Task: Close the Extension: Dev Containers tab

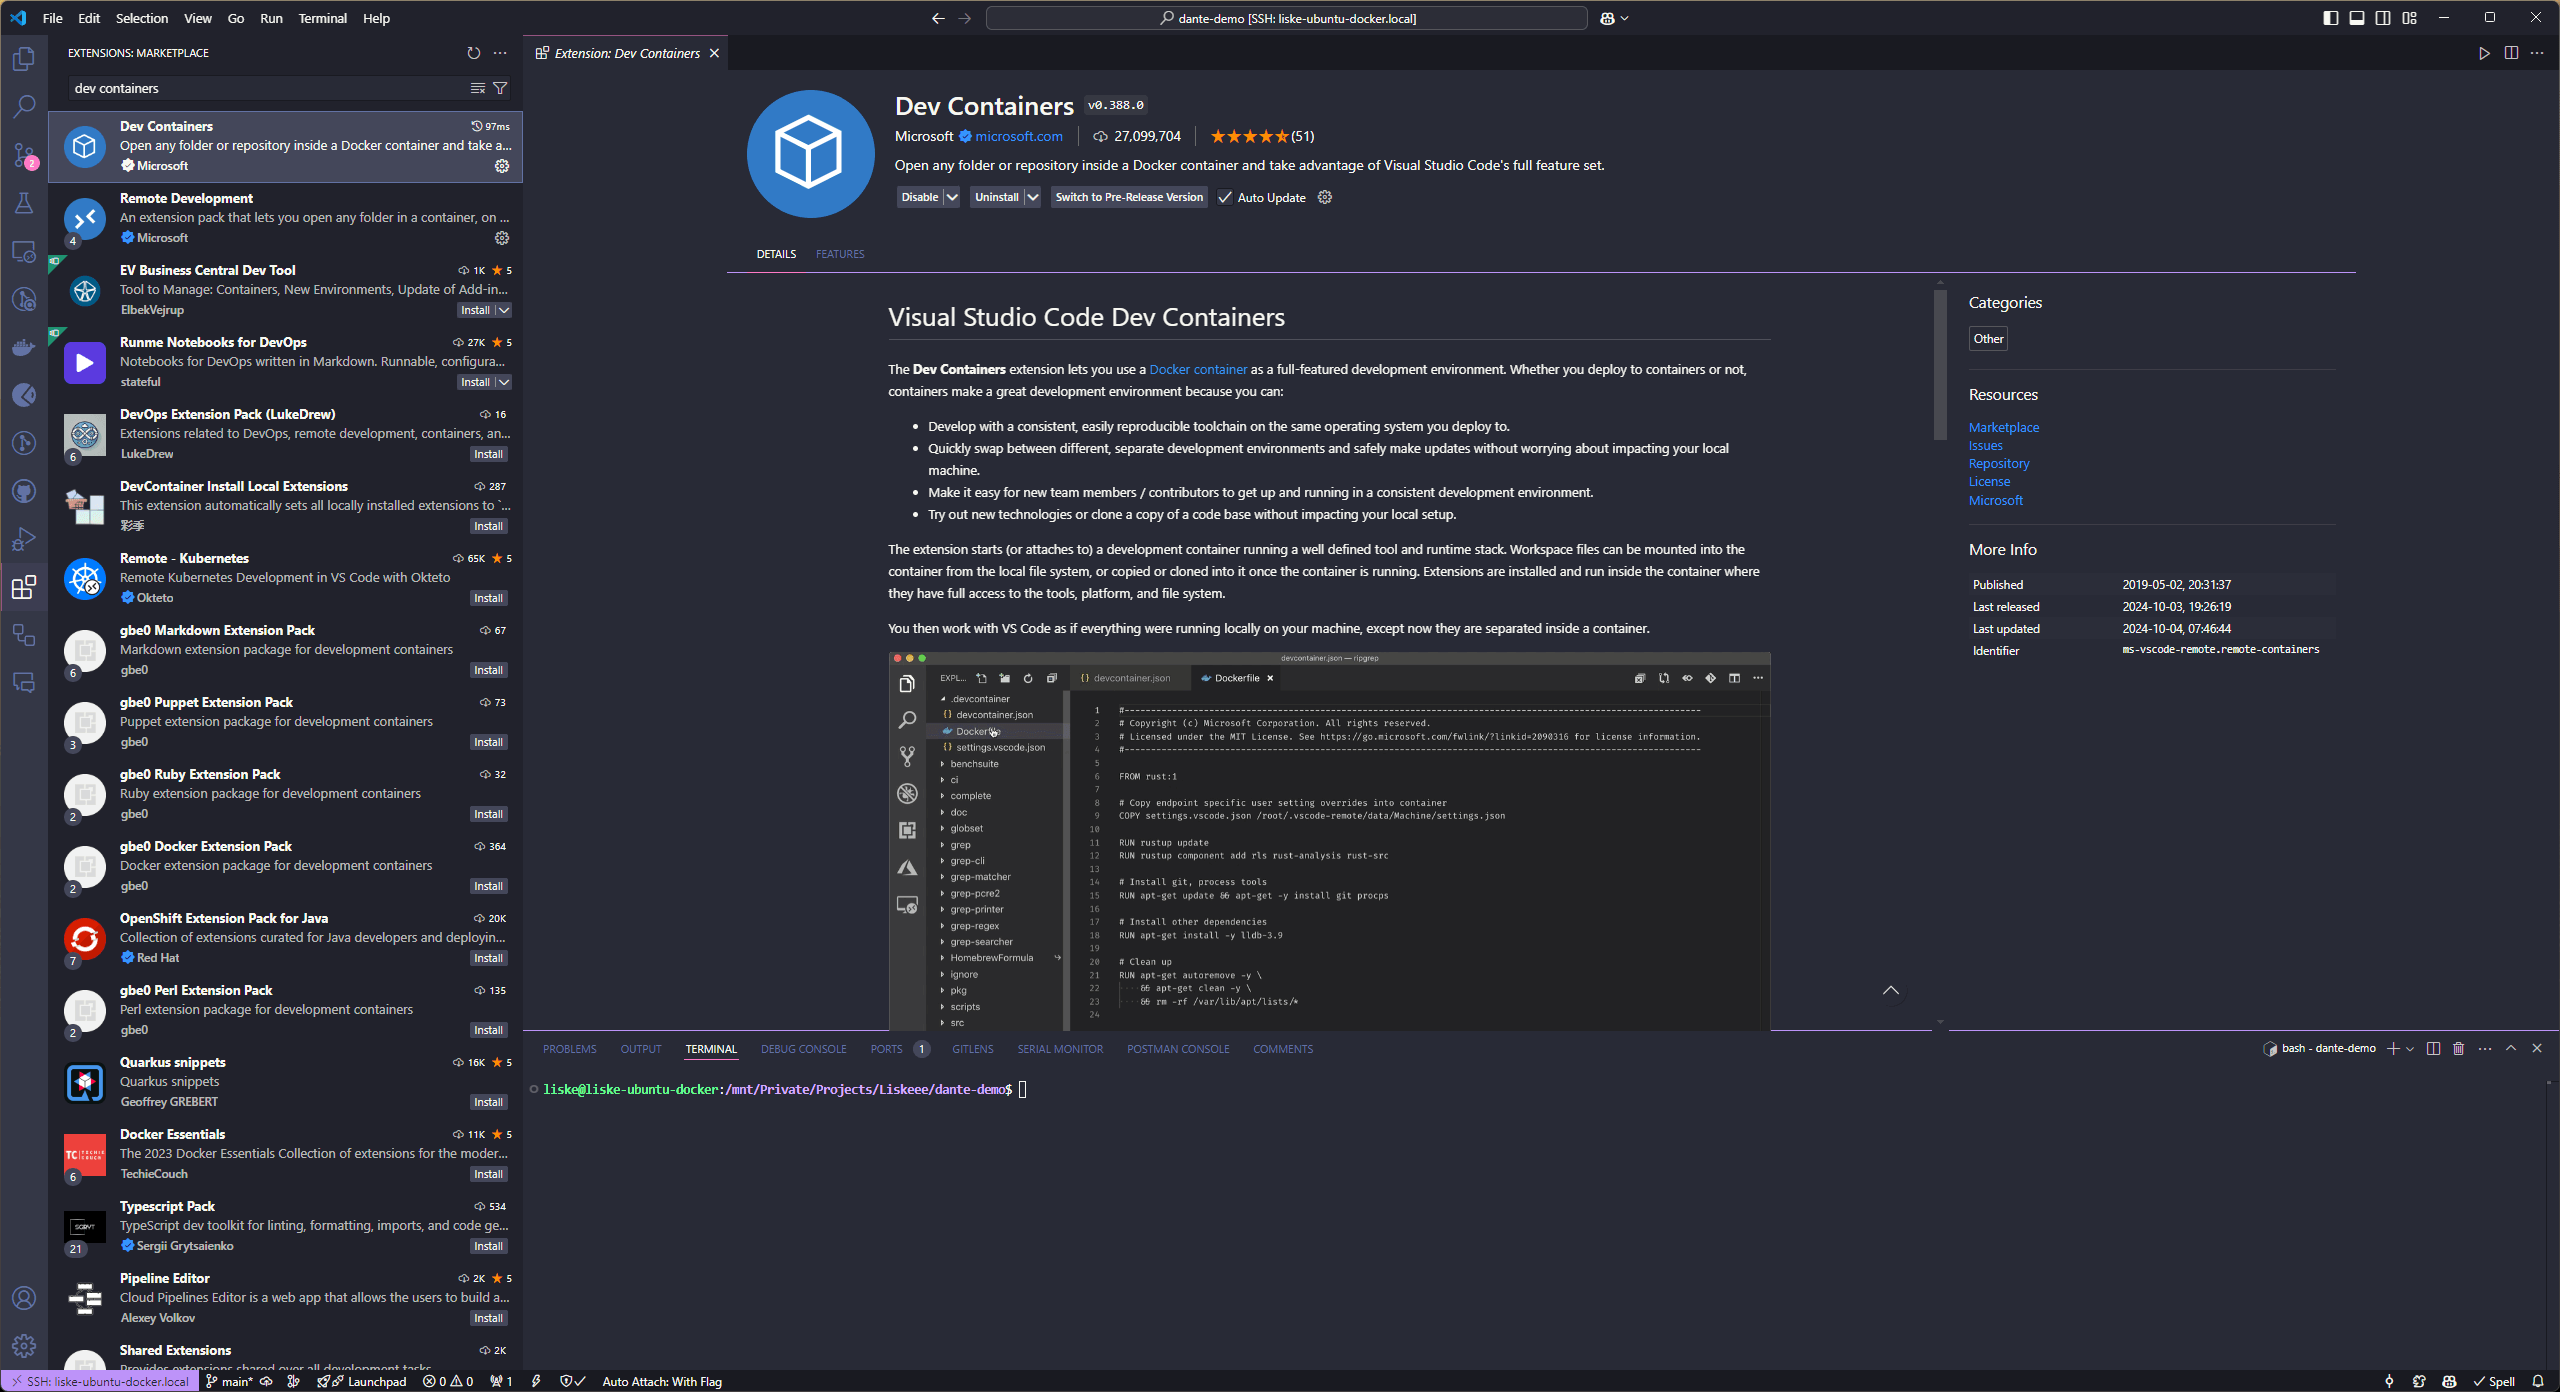Action: [714, 53]
